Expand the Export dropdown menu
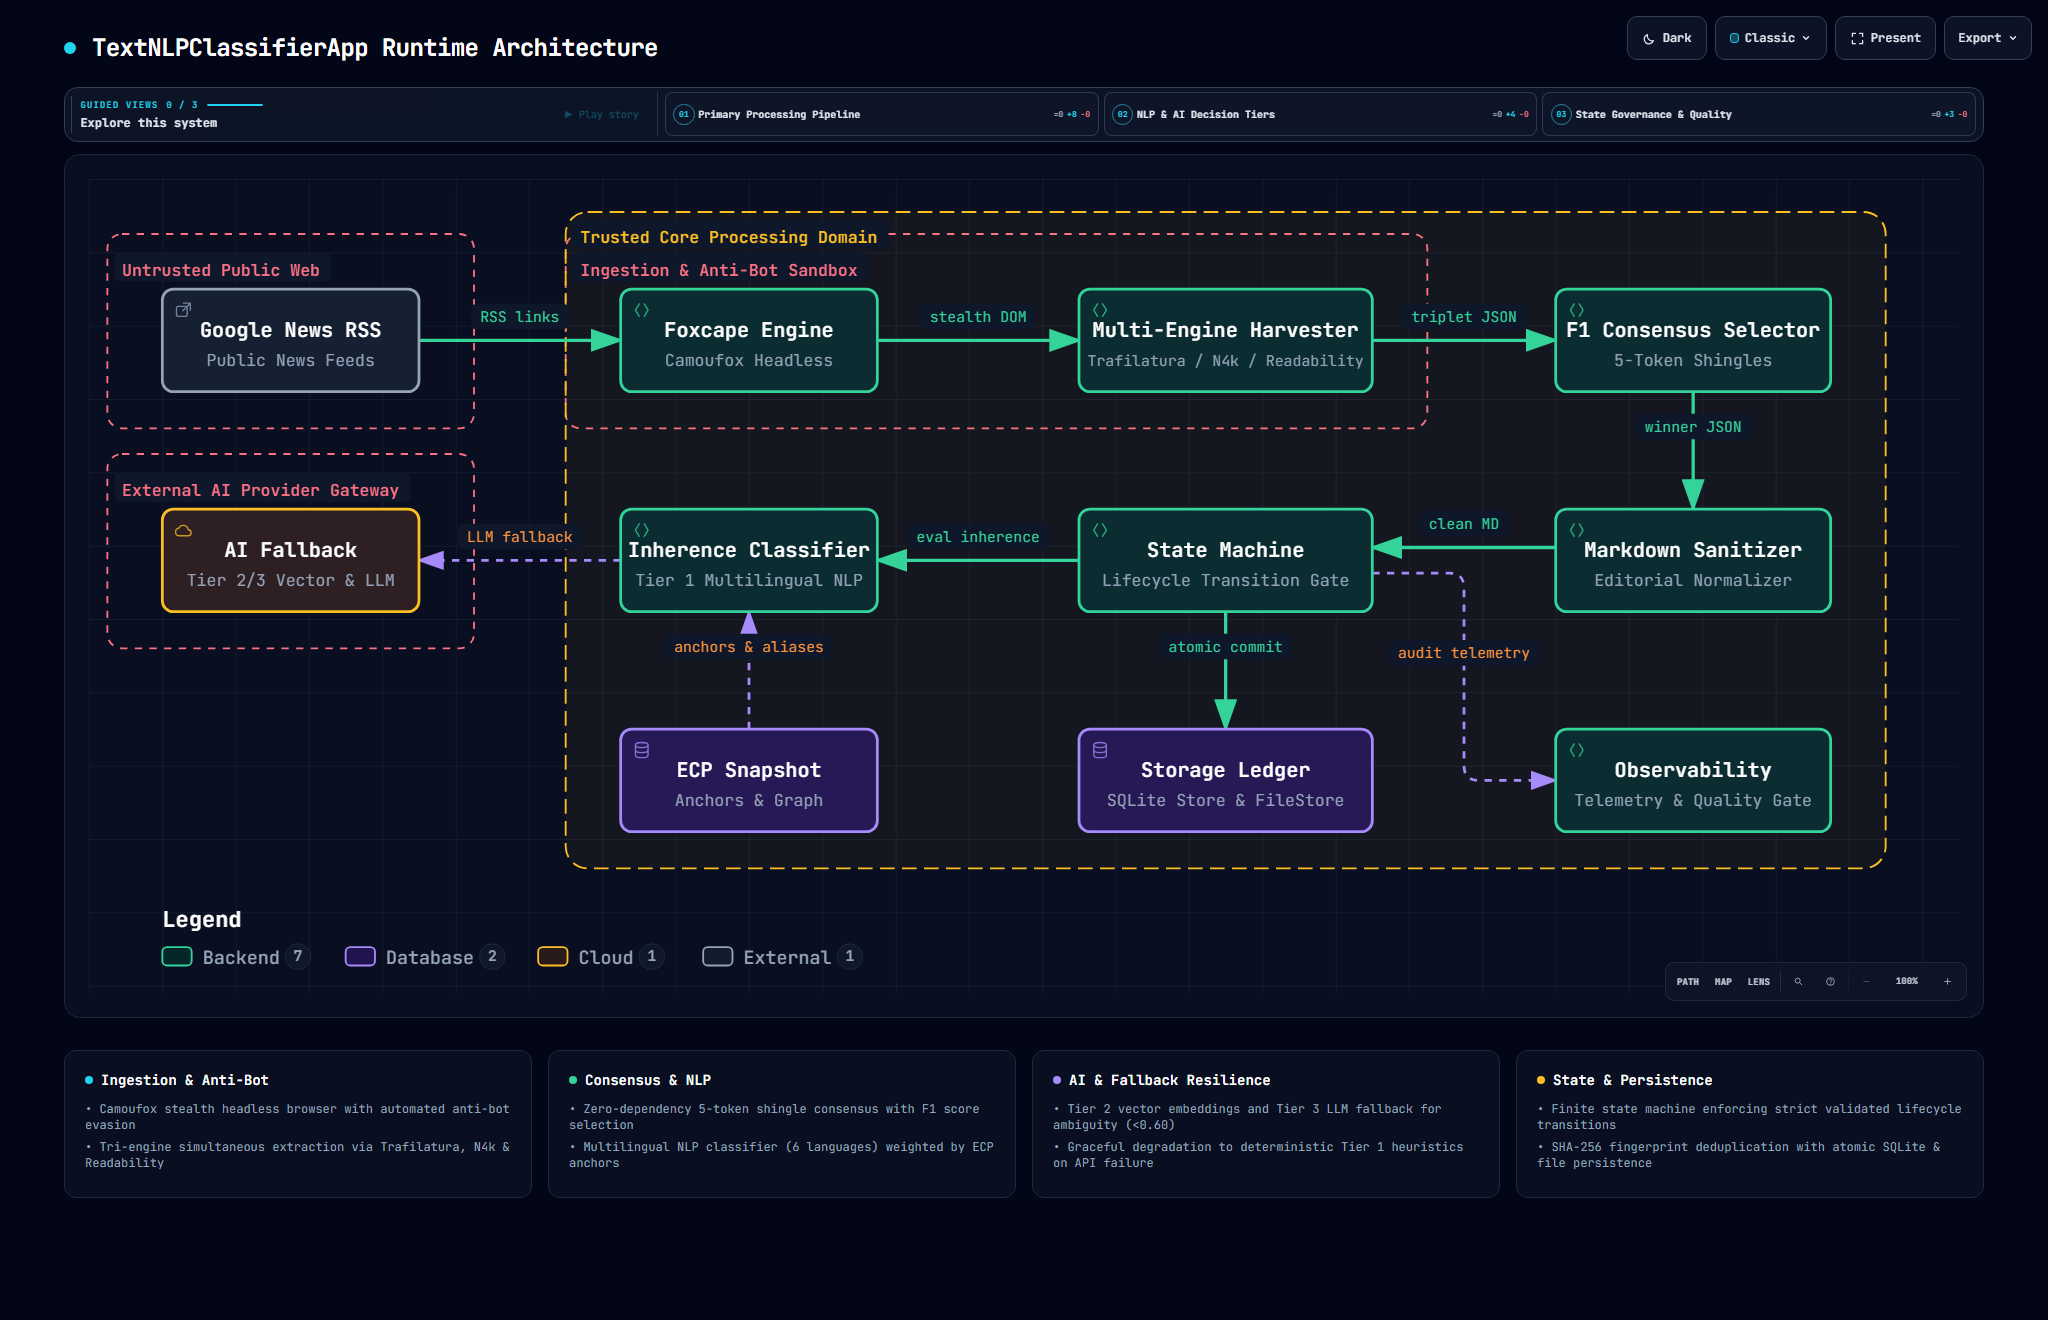This screenshot has height=1320, width=2048. [1987, 38]
